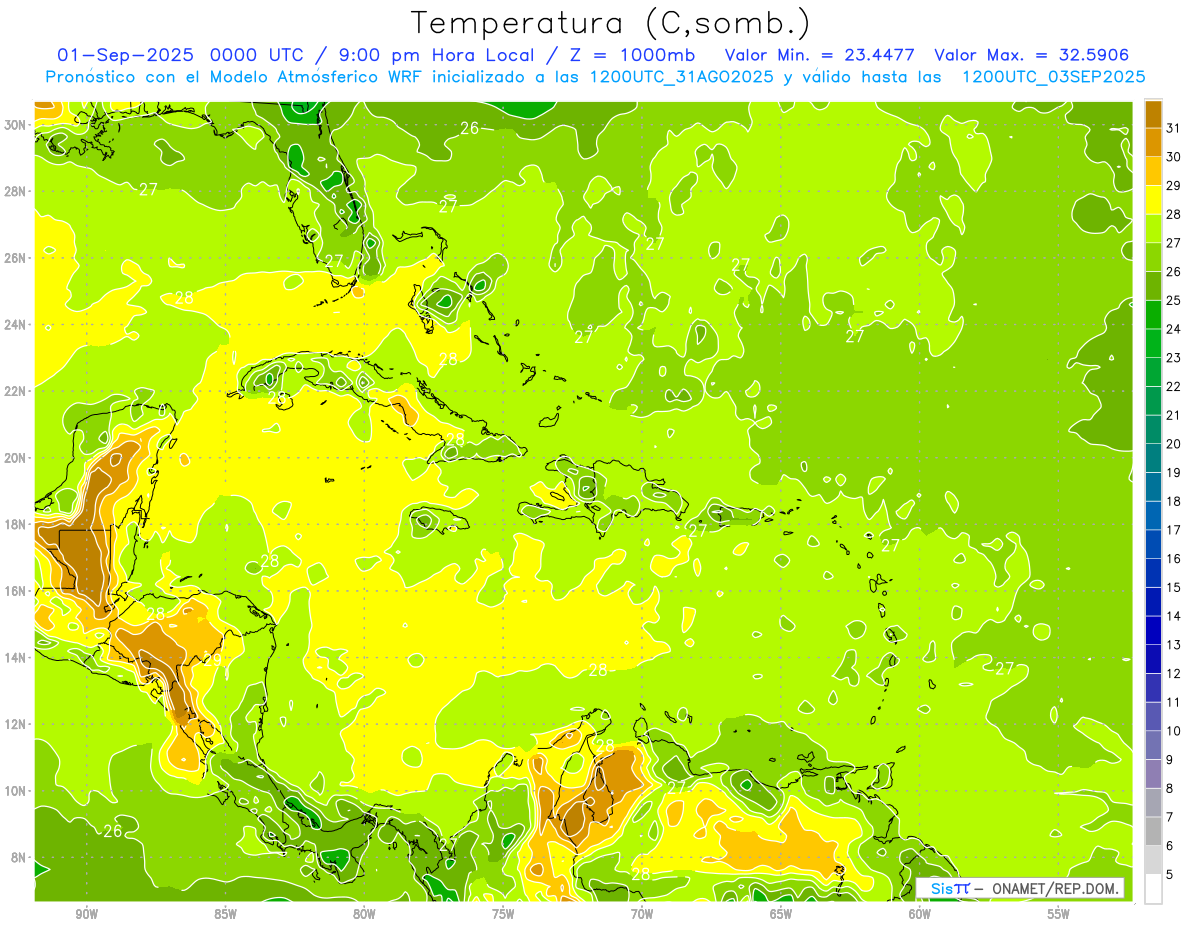The image size is (1200, 927).
Task: Click the '9:00 pm Hora Local' text
Action: tap(438, 55)
